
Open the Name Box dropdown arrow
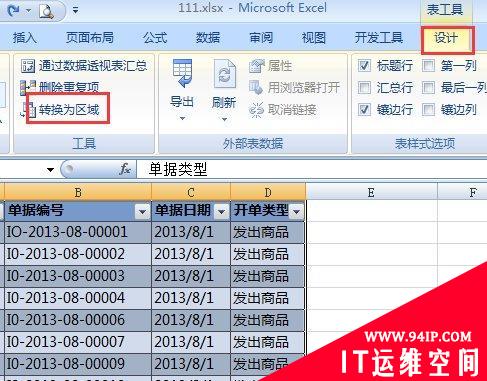50,170
